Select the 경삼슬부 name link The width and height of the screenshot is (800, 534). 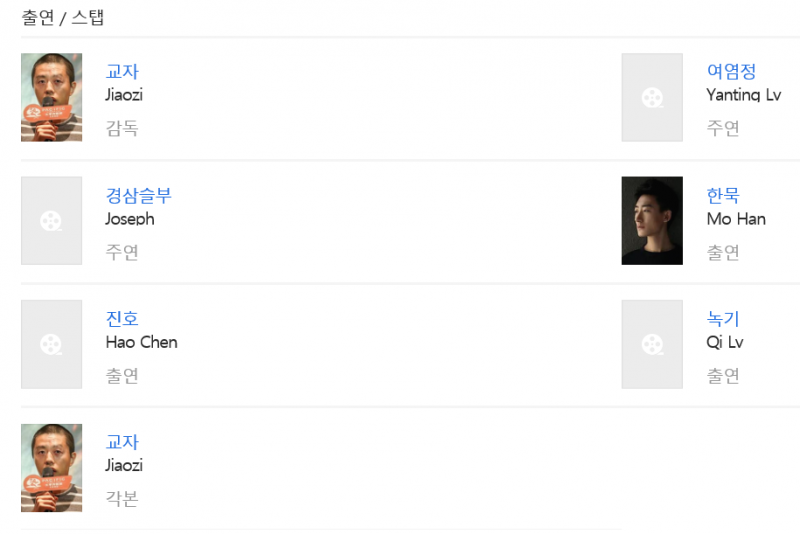click(138, 195)
